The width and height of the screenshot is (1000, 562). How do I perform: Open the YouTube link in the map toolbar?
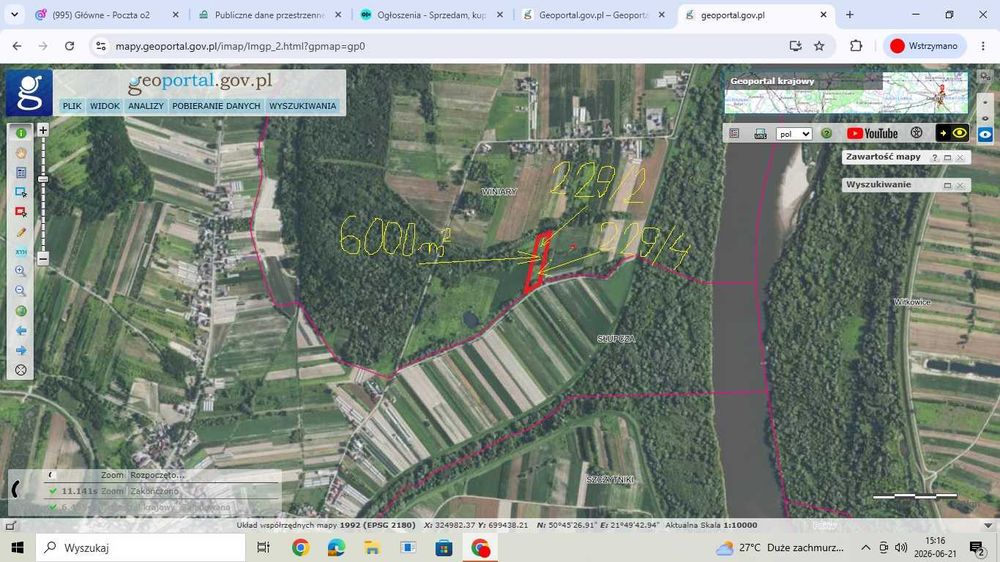coord(872,133)
